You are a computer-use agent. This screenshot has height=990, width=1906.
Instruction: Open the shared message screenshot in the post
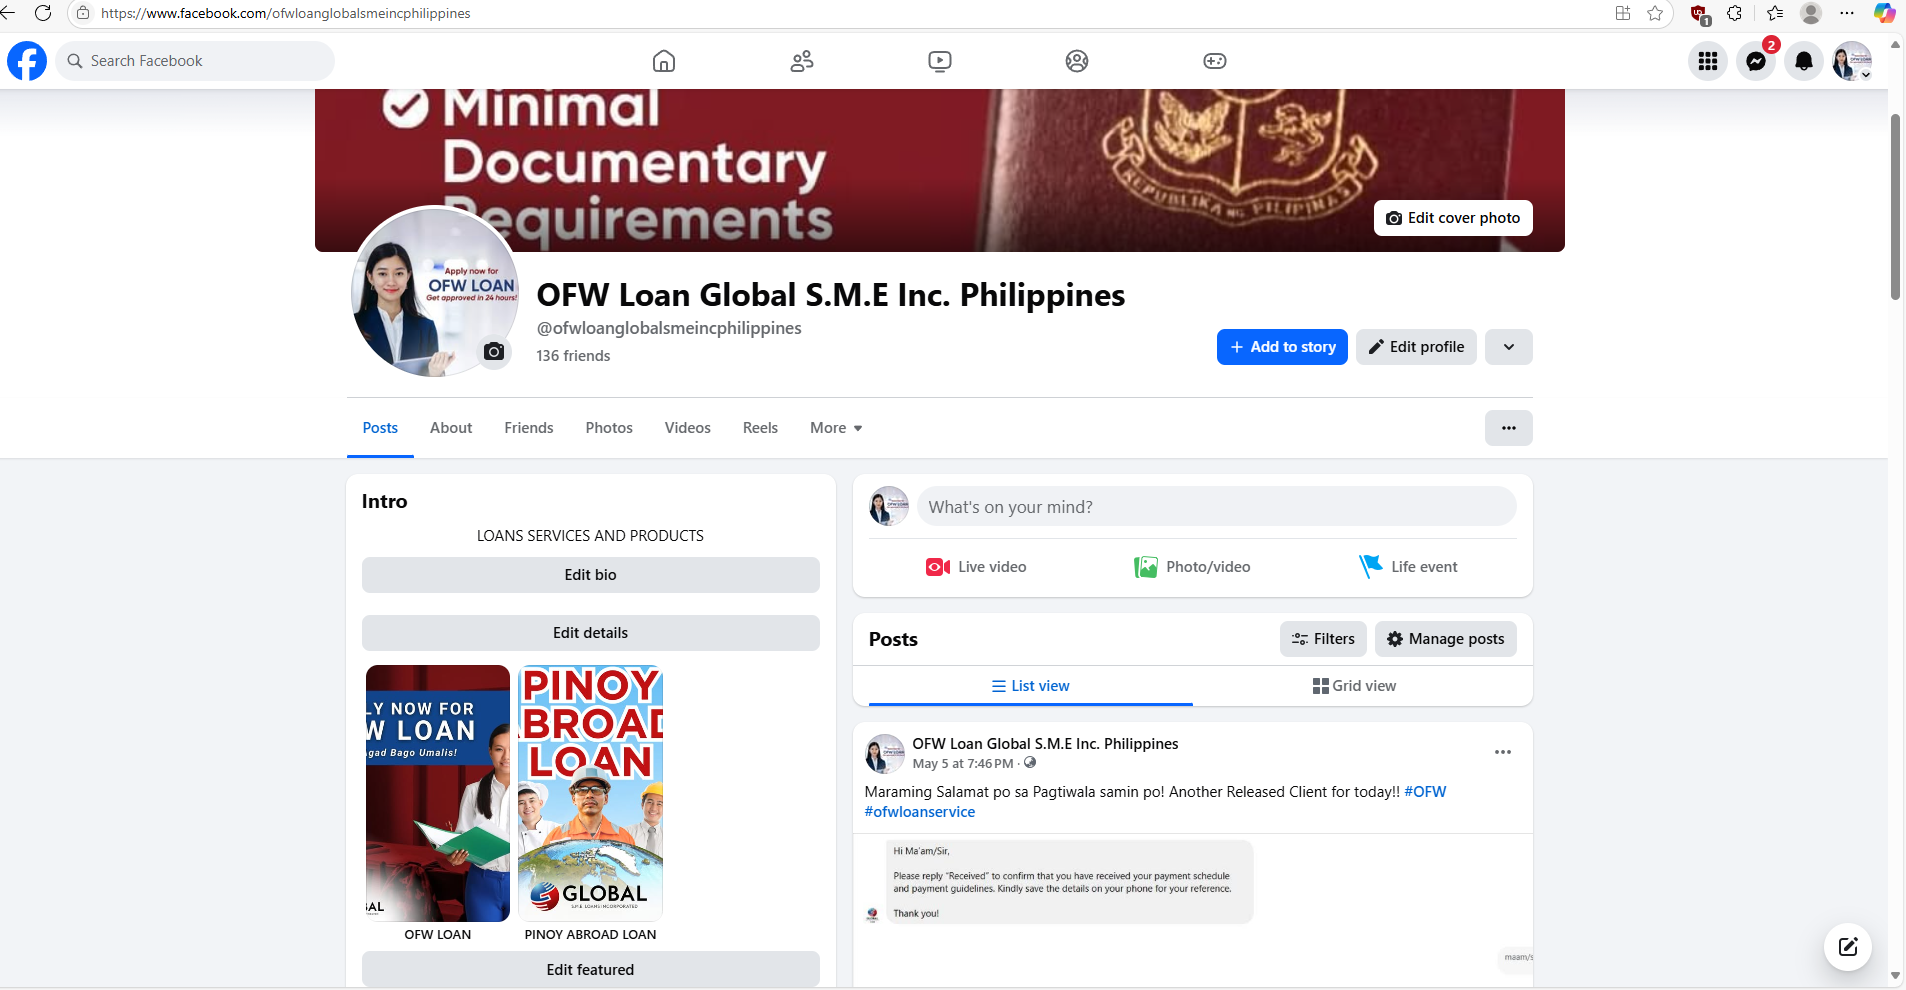[x=1193, y=910]
